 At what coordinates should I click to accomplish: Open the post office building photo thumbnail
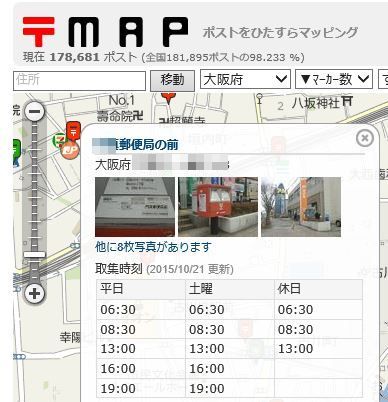pos(301,207)
